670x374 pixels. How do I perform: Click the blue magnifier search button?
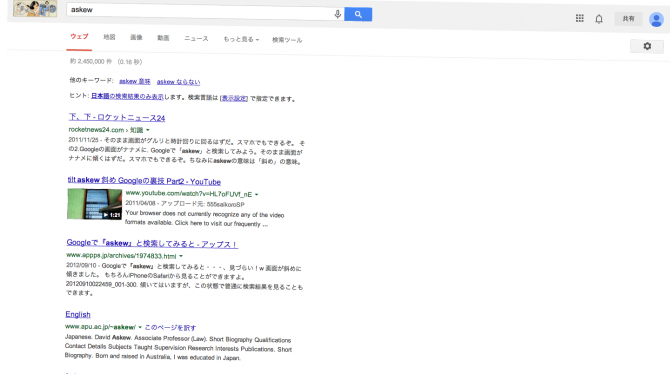coord(358,14)
